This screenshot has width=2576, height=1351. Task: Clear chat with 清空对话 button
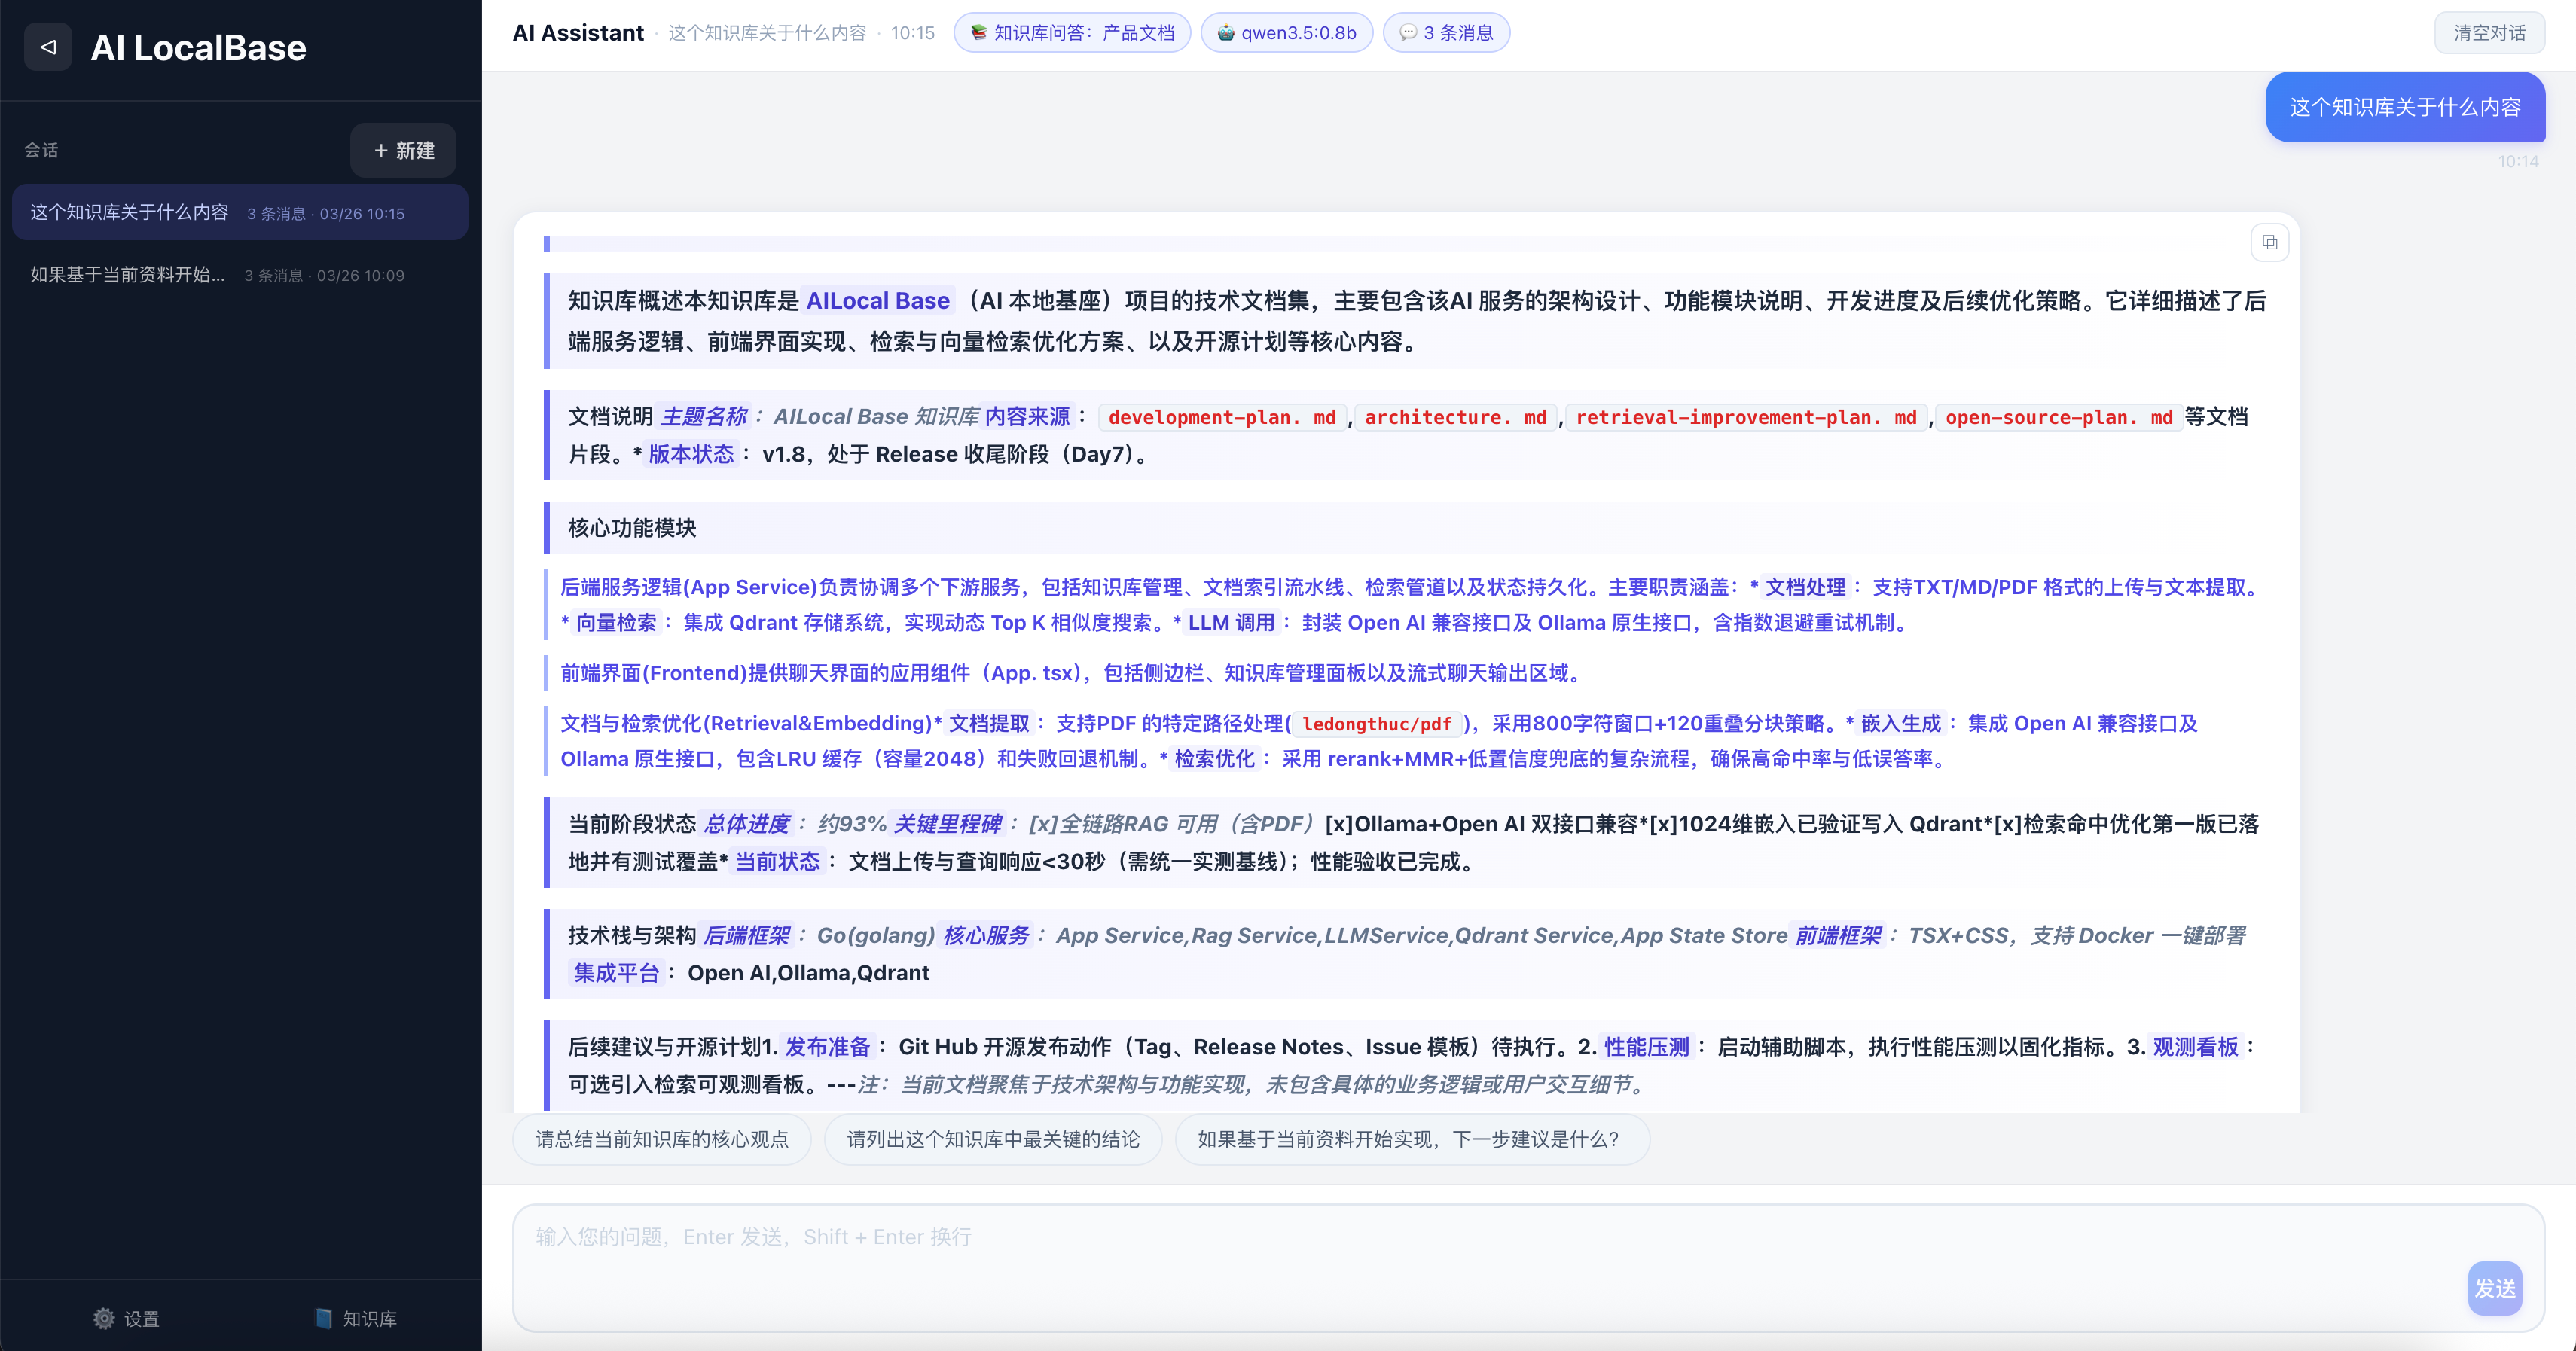2489,33
